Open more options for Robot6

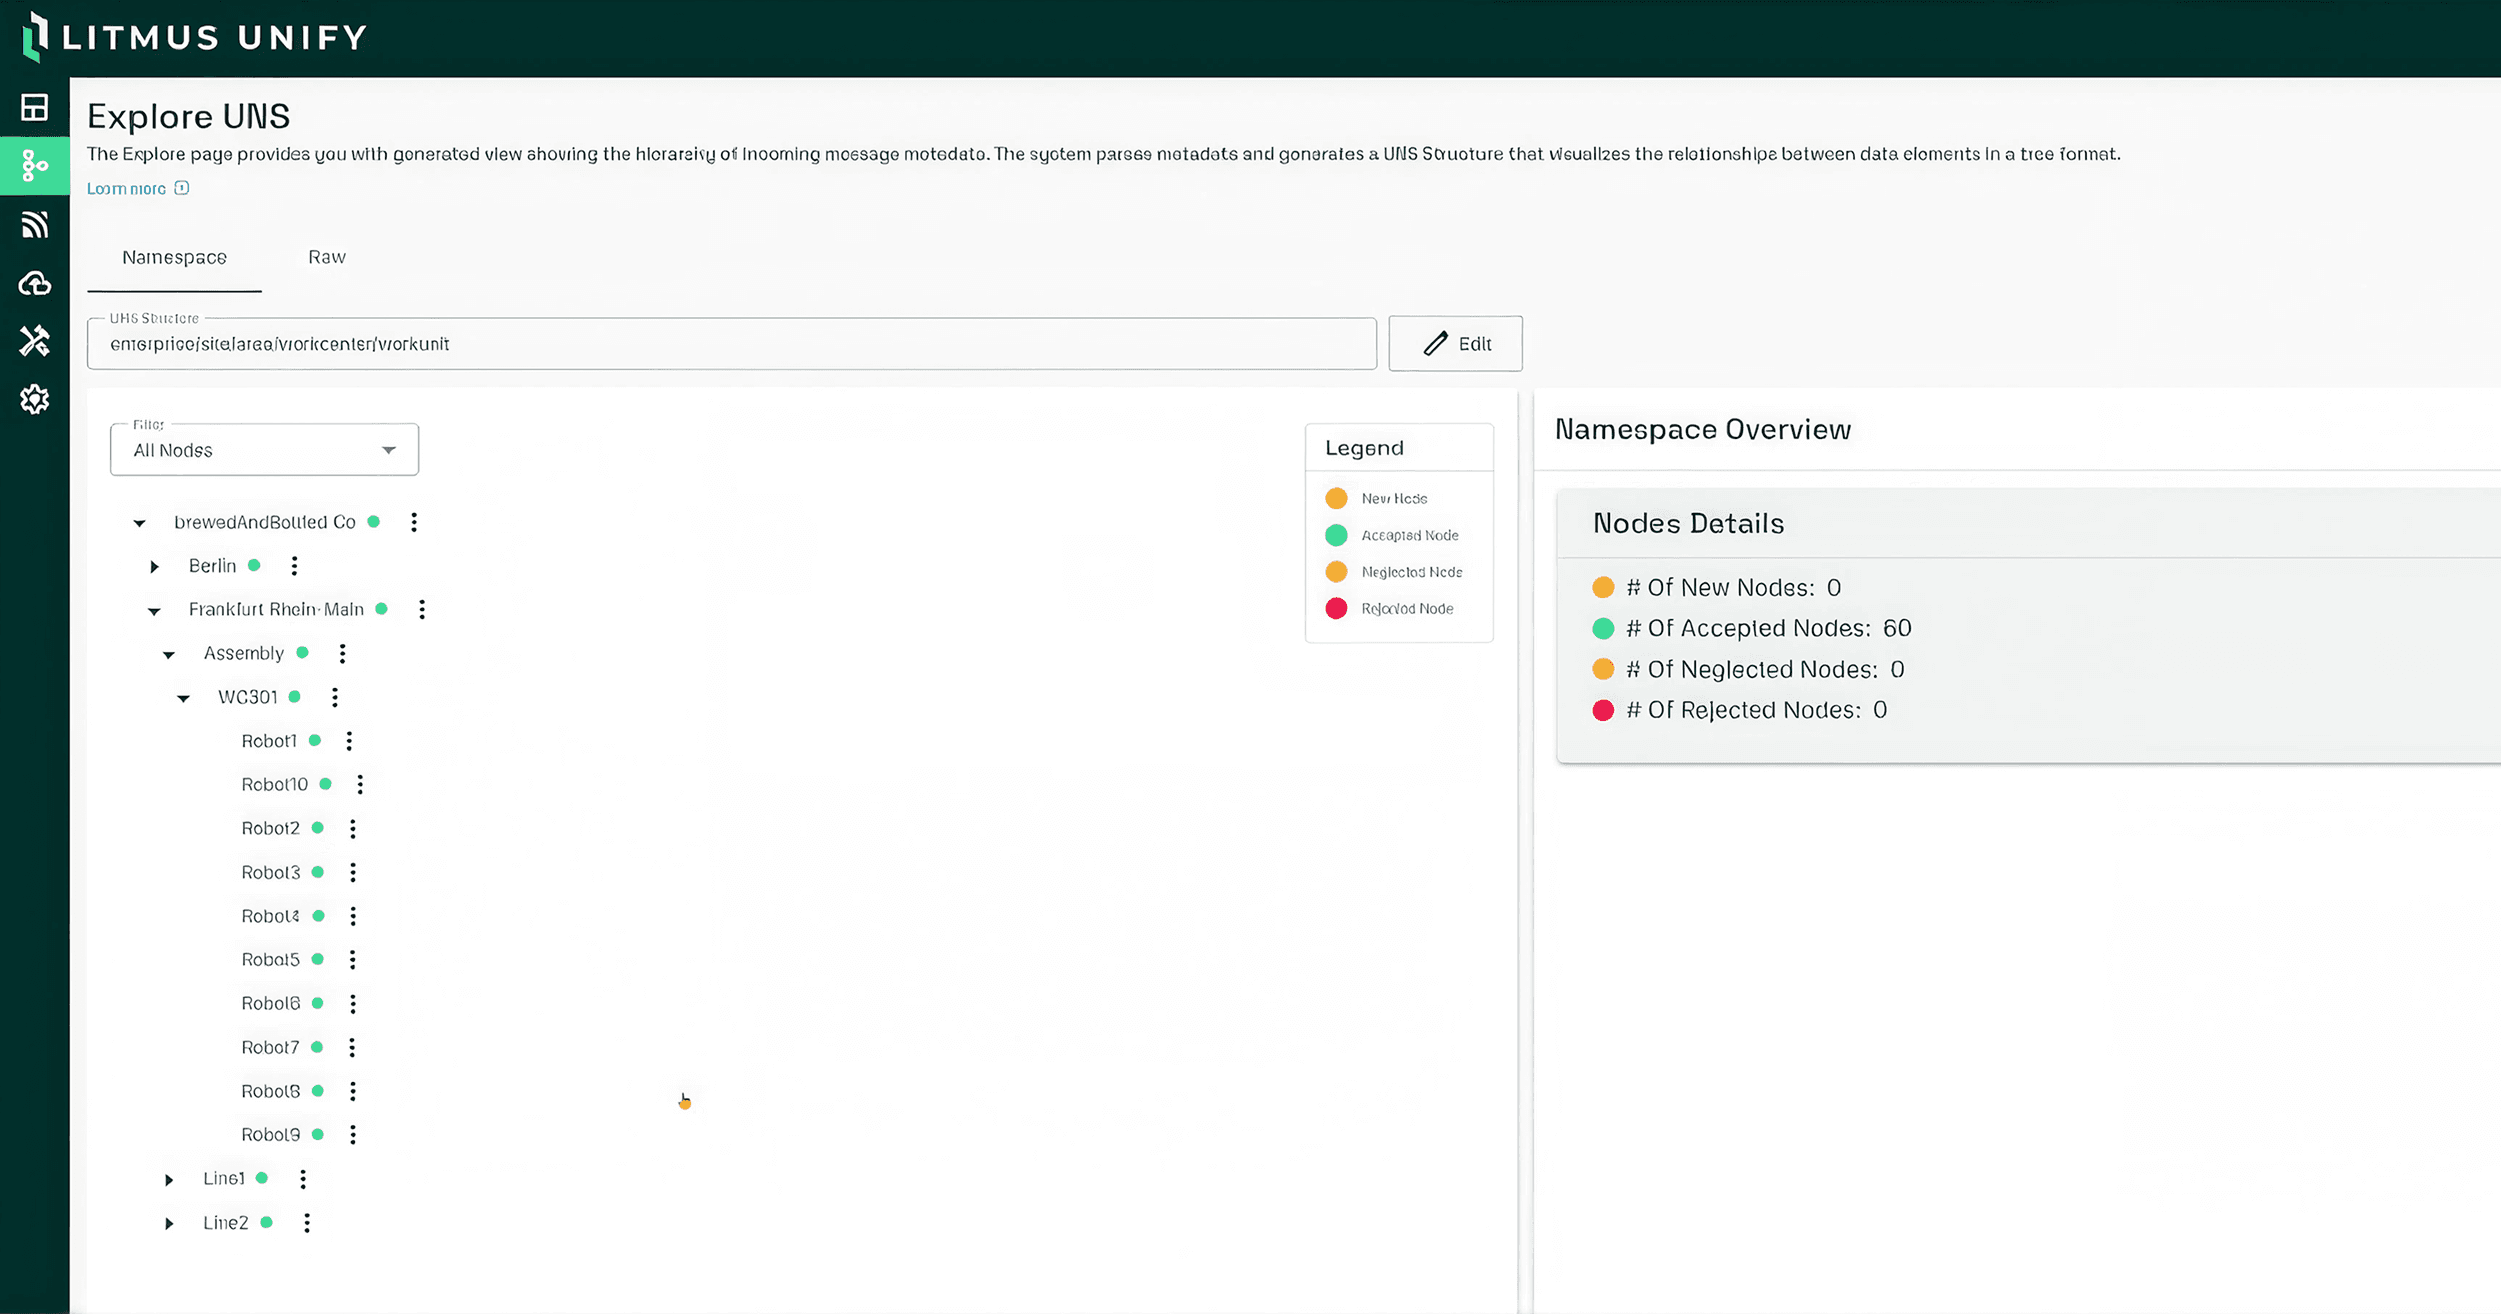tap(353, 1003)
